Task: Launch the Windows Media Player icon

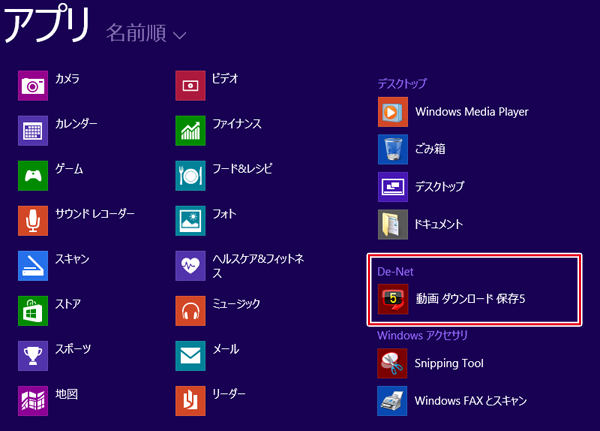Action: (393, 112)
